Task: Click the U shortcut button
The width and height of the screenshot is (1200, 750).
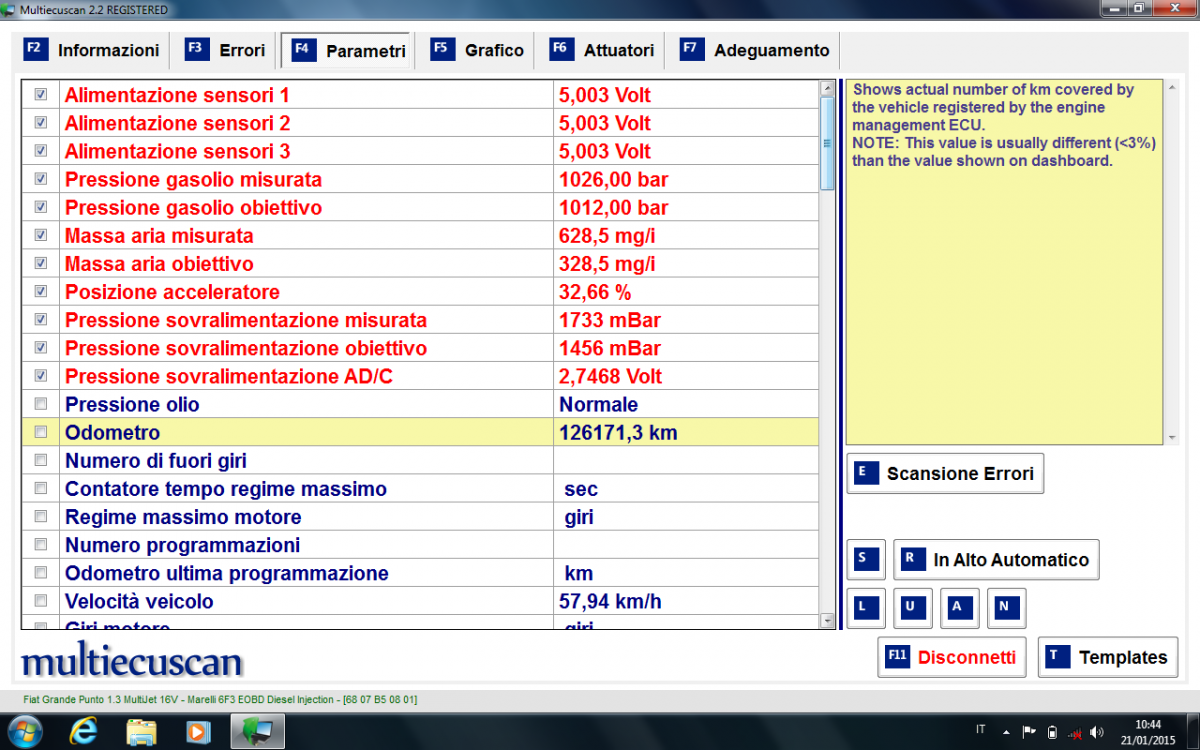Action: tap(913, 608)
